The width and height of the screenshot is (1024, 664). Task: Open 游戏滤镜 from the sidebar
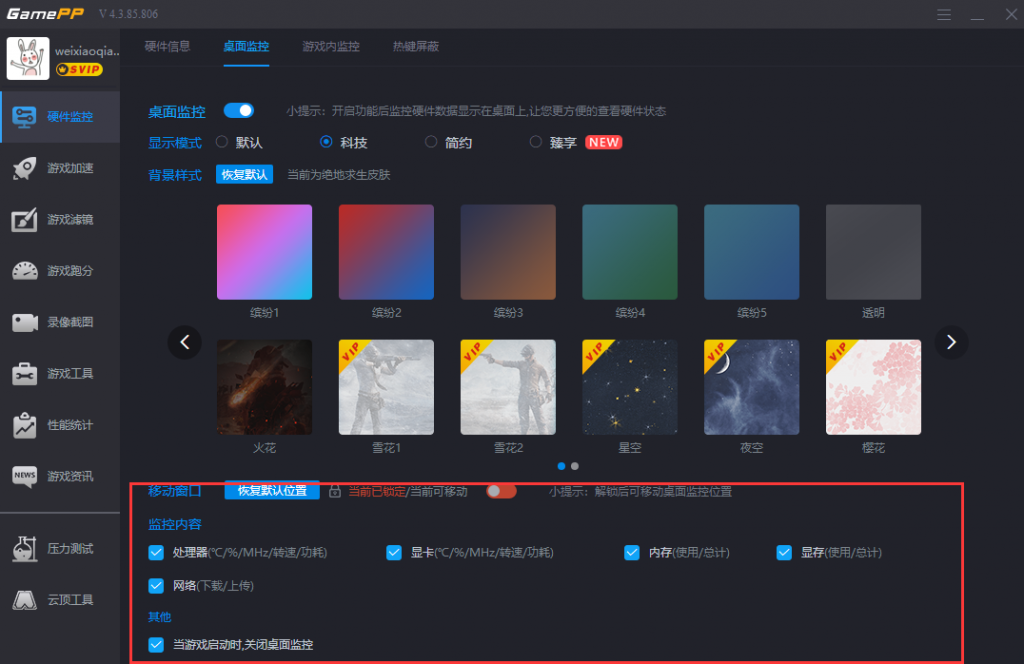[60, 219]
